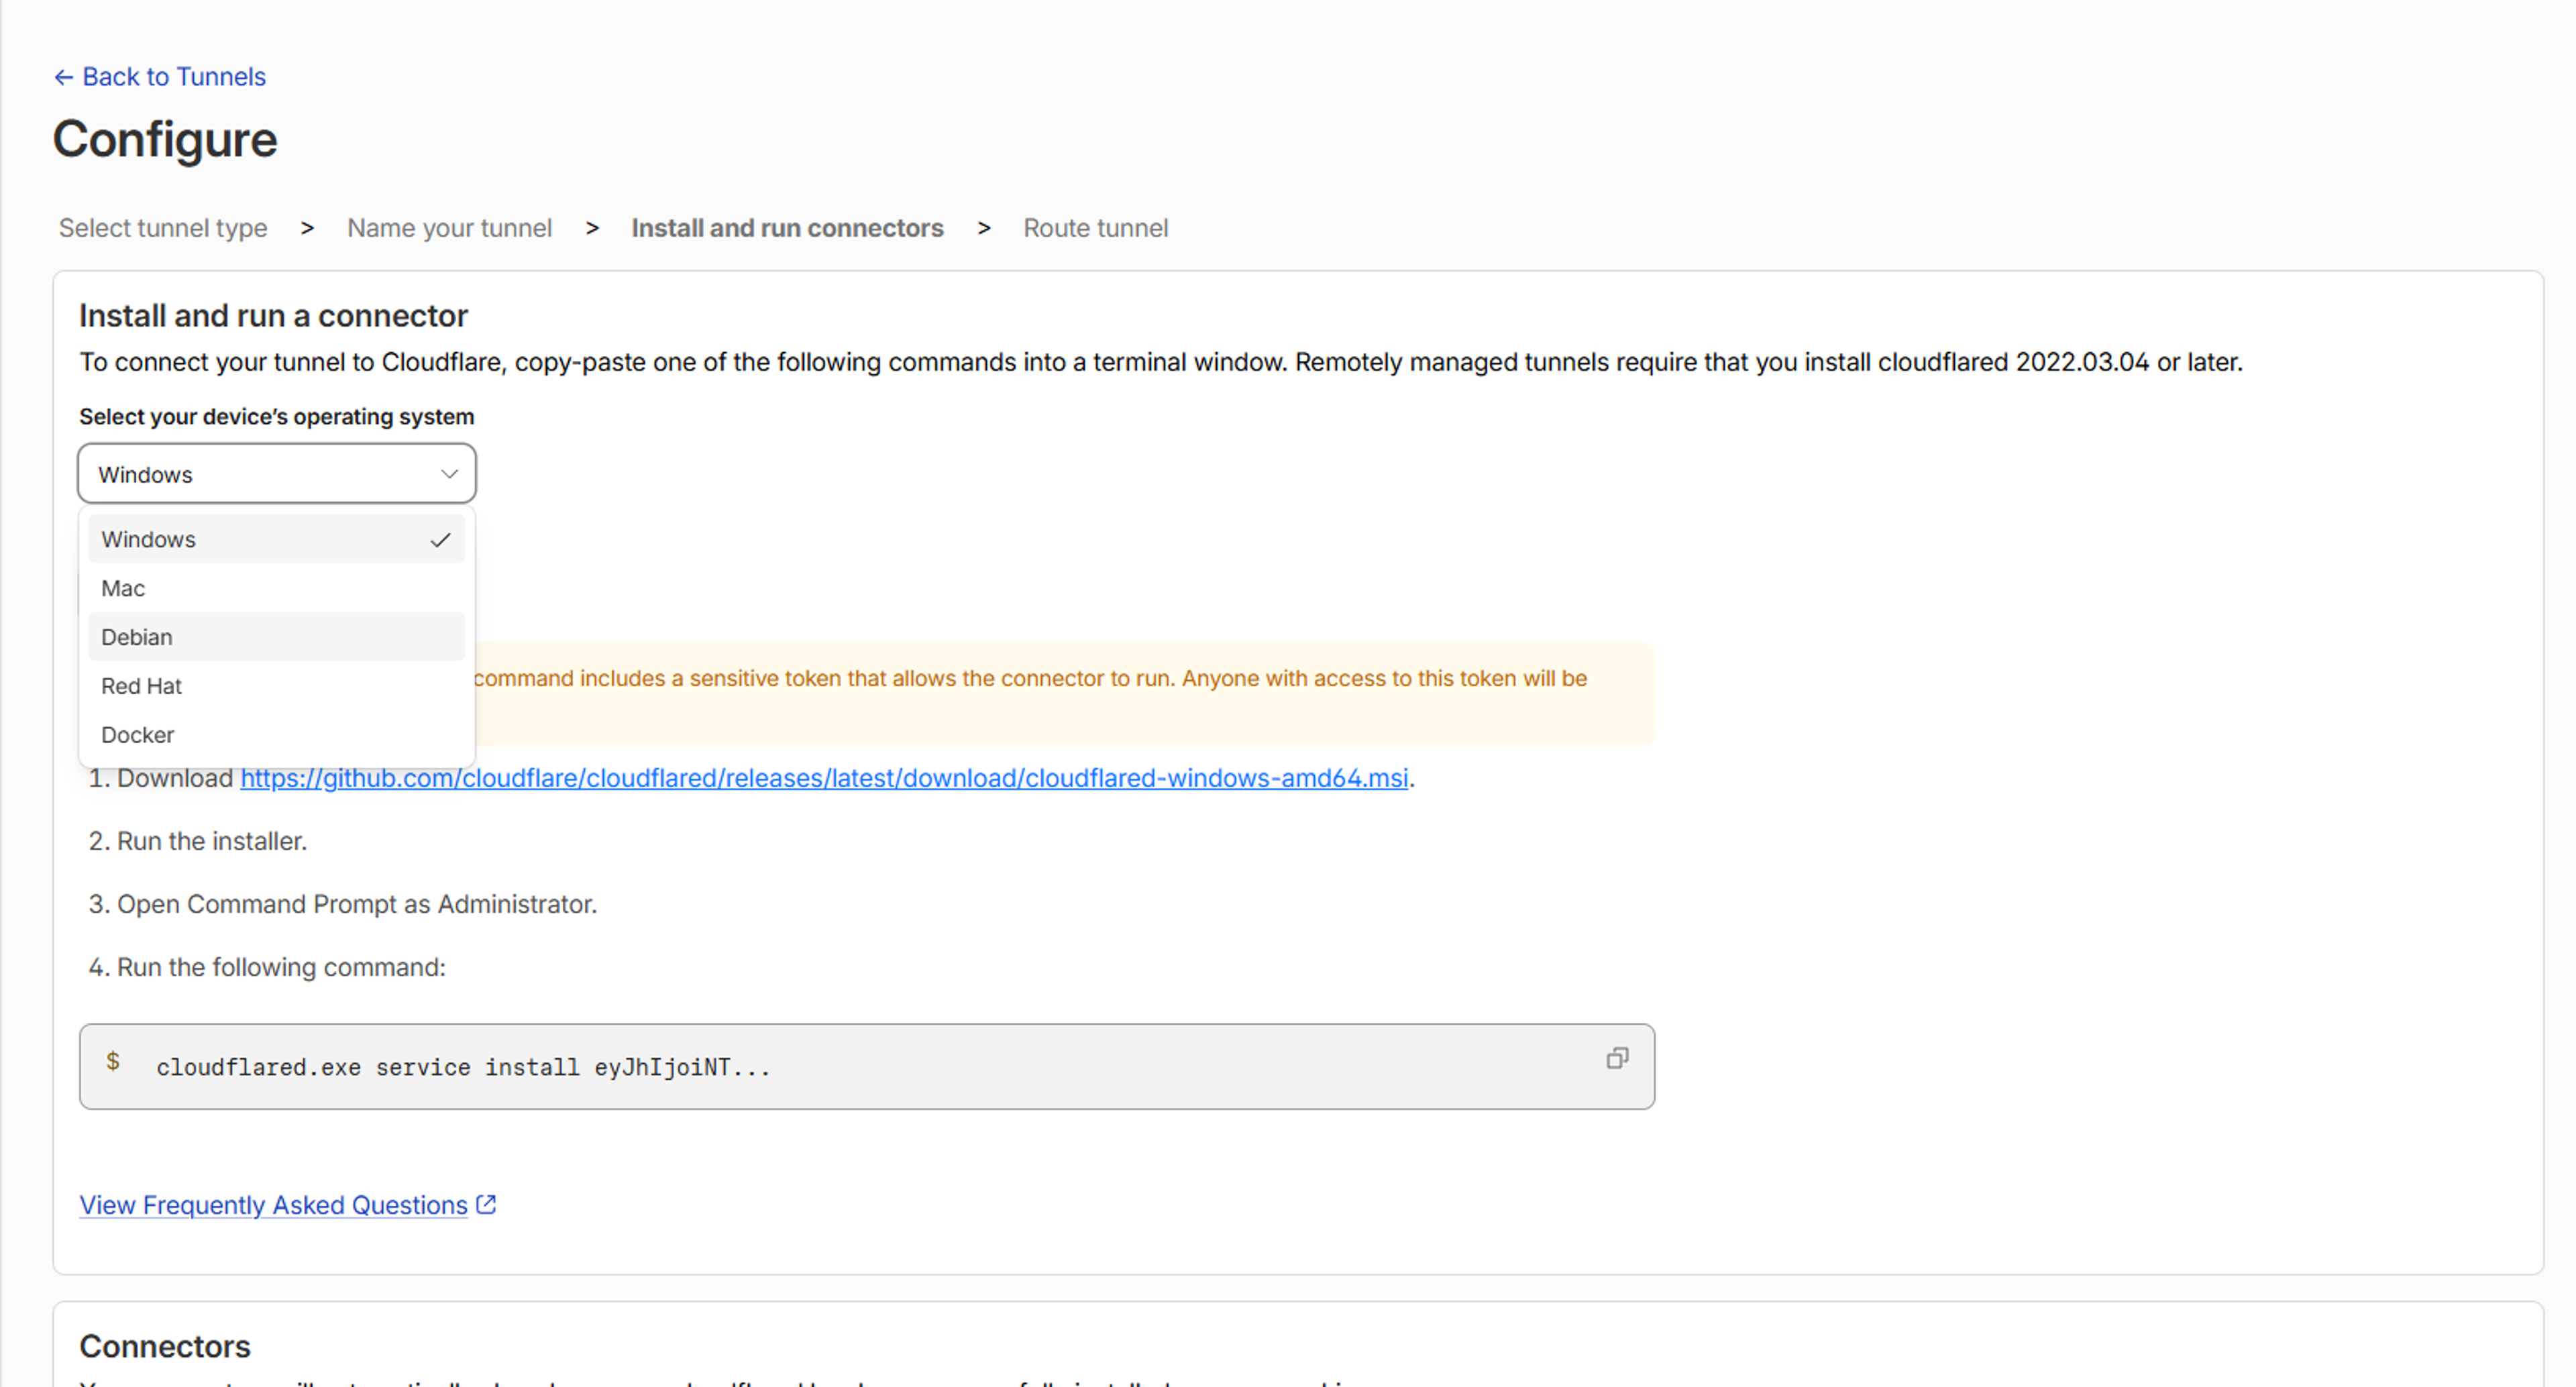The image size is (2576, 1387).
Task: Click the back arrow before Back to Tunnels
Action: click(63, 77)
